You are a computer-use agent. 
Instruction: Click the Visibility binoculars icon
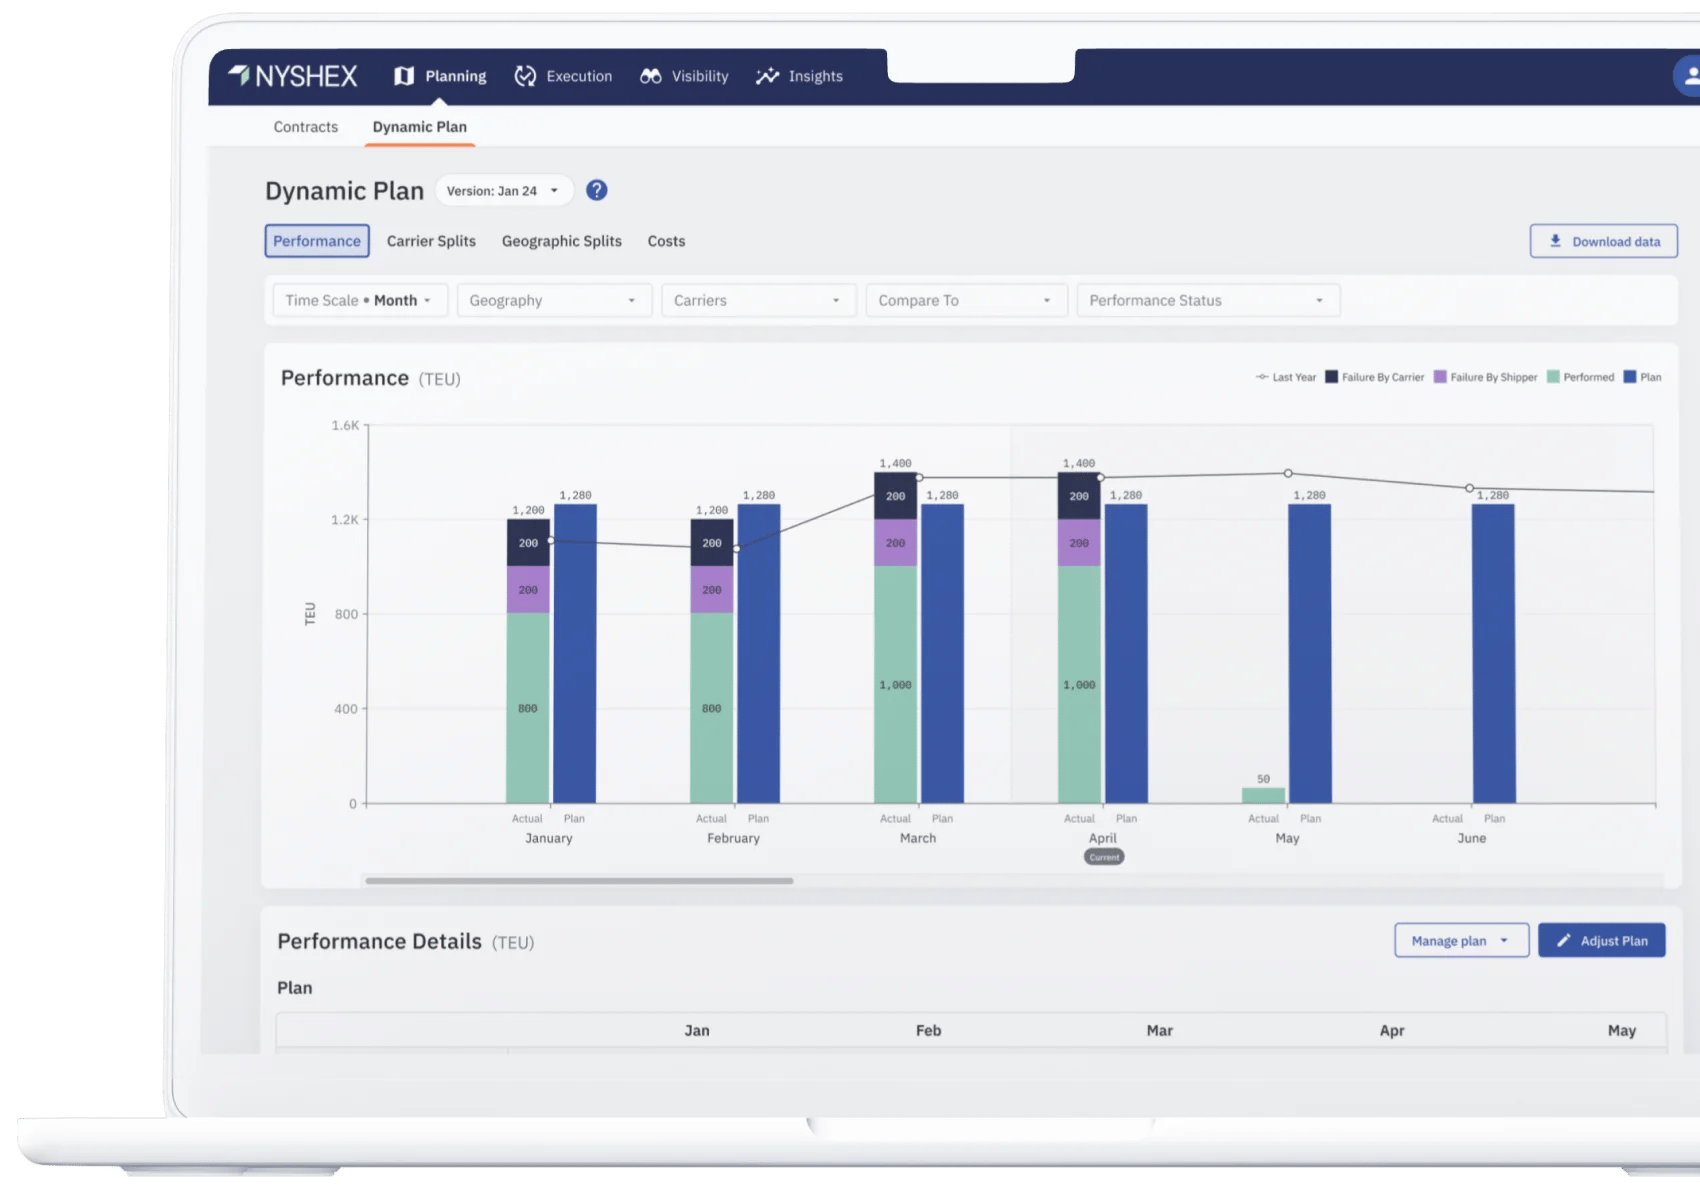pyautogui.click(x=651, y=76)
